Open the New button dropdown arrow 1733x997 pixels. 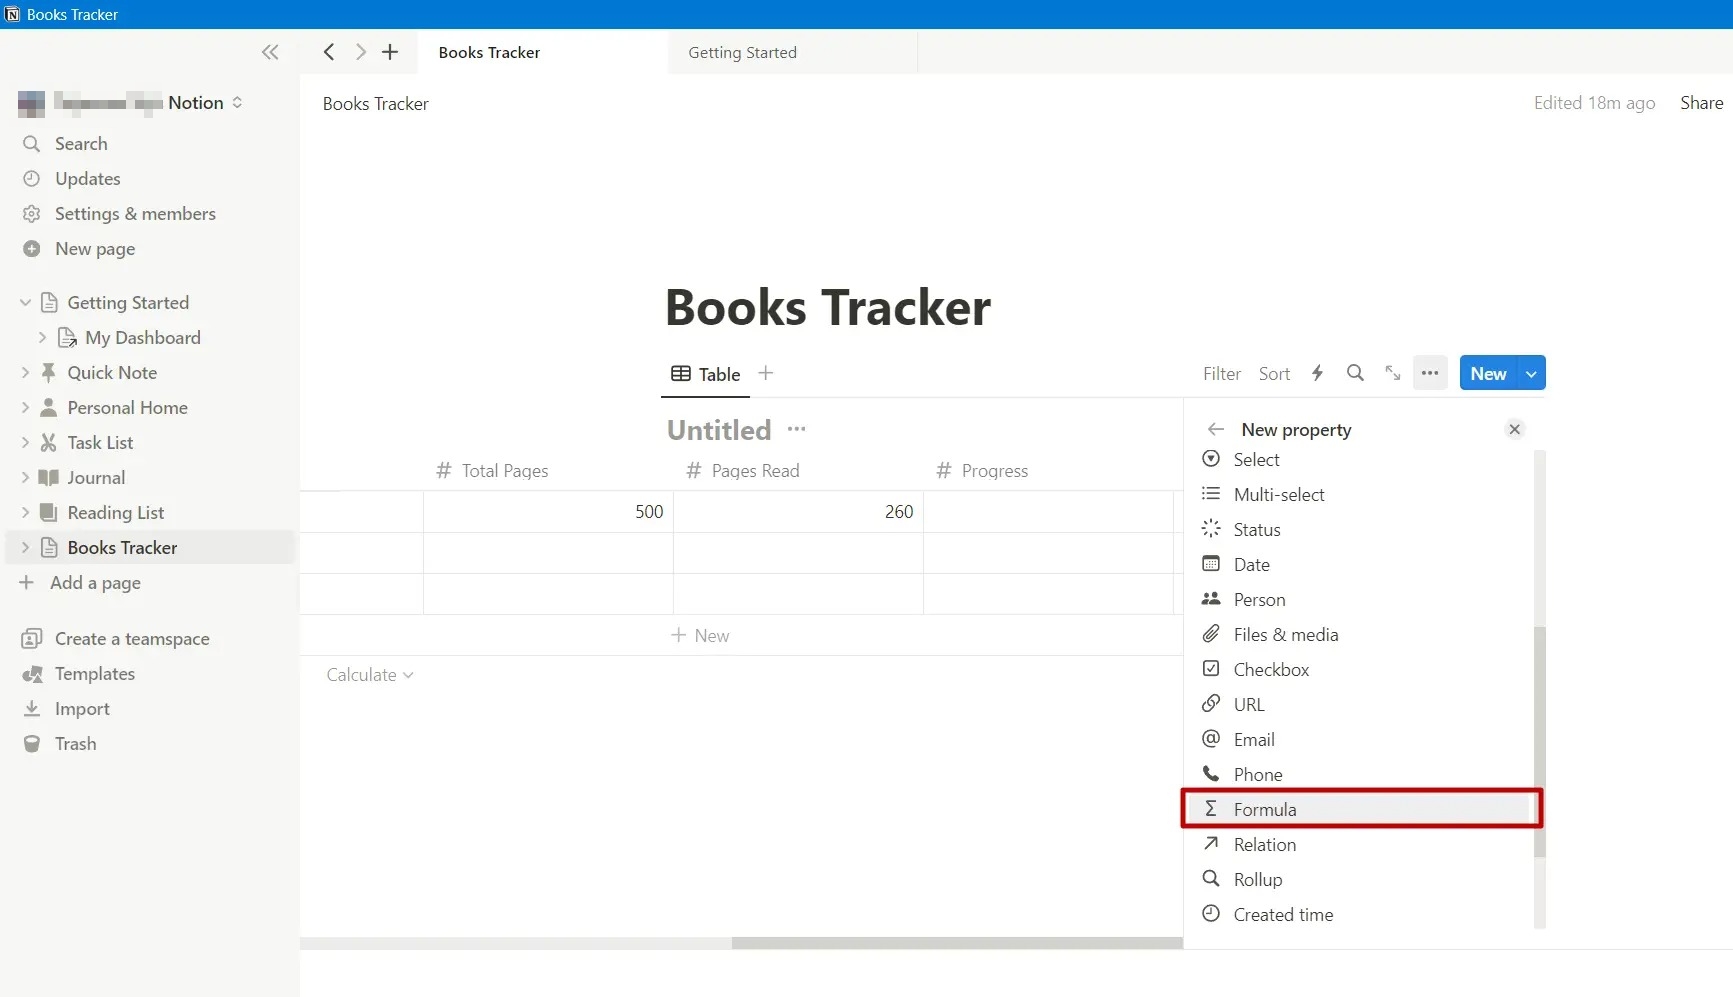click(x=1530, y=373)
